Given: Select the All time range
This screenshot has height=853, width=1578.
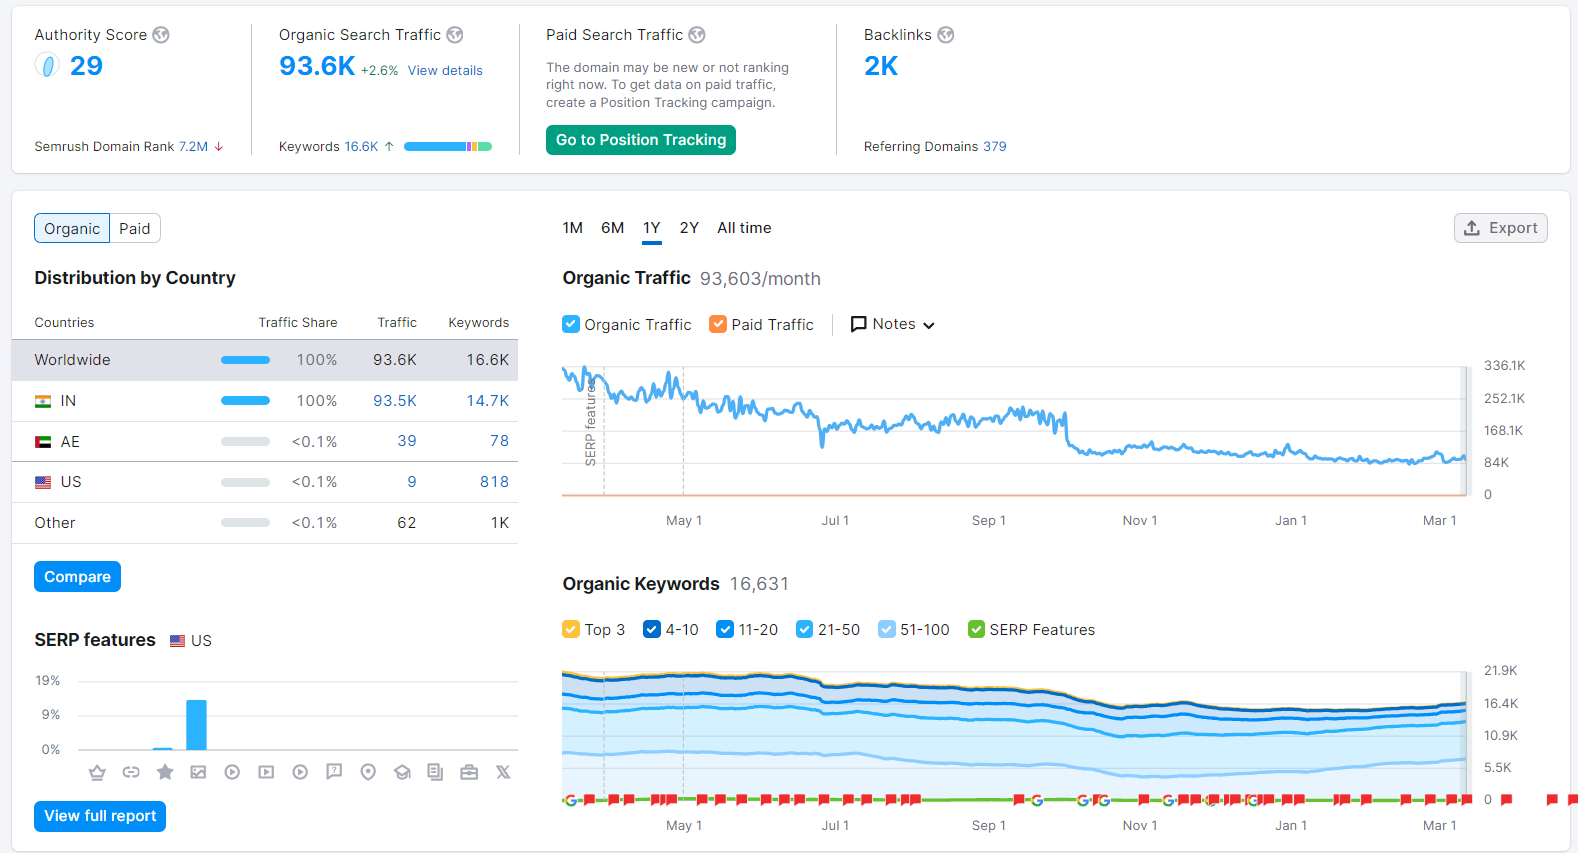Looking at the screenshot, I should pyautogui.click(x=744, y=228).
